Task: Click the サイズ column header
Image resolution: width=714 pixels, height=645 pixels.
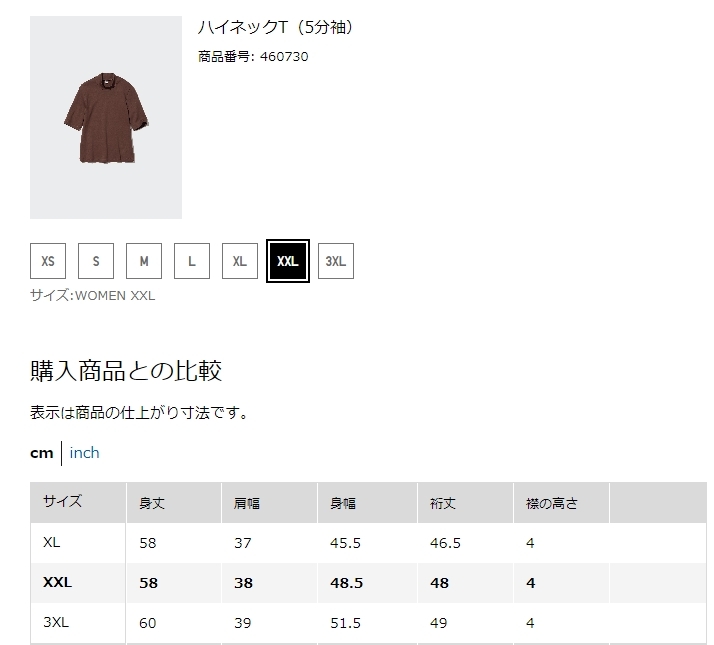Action: (x=62, y=502)
